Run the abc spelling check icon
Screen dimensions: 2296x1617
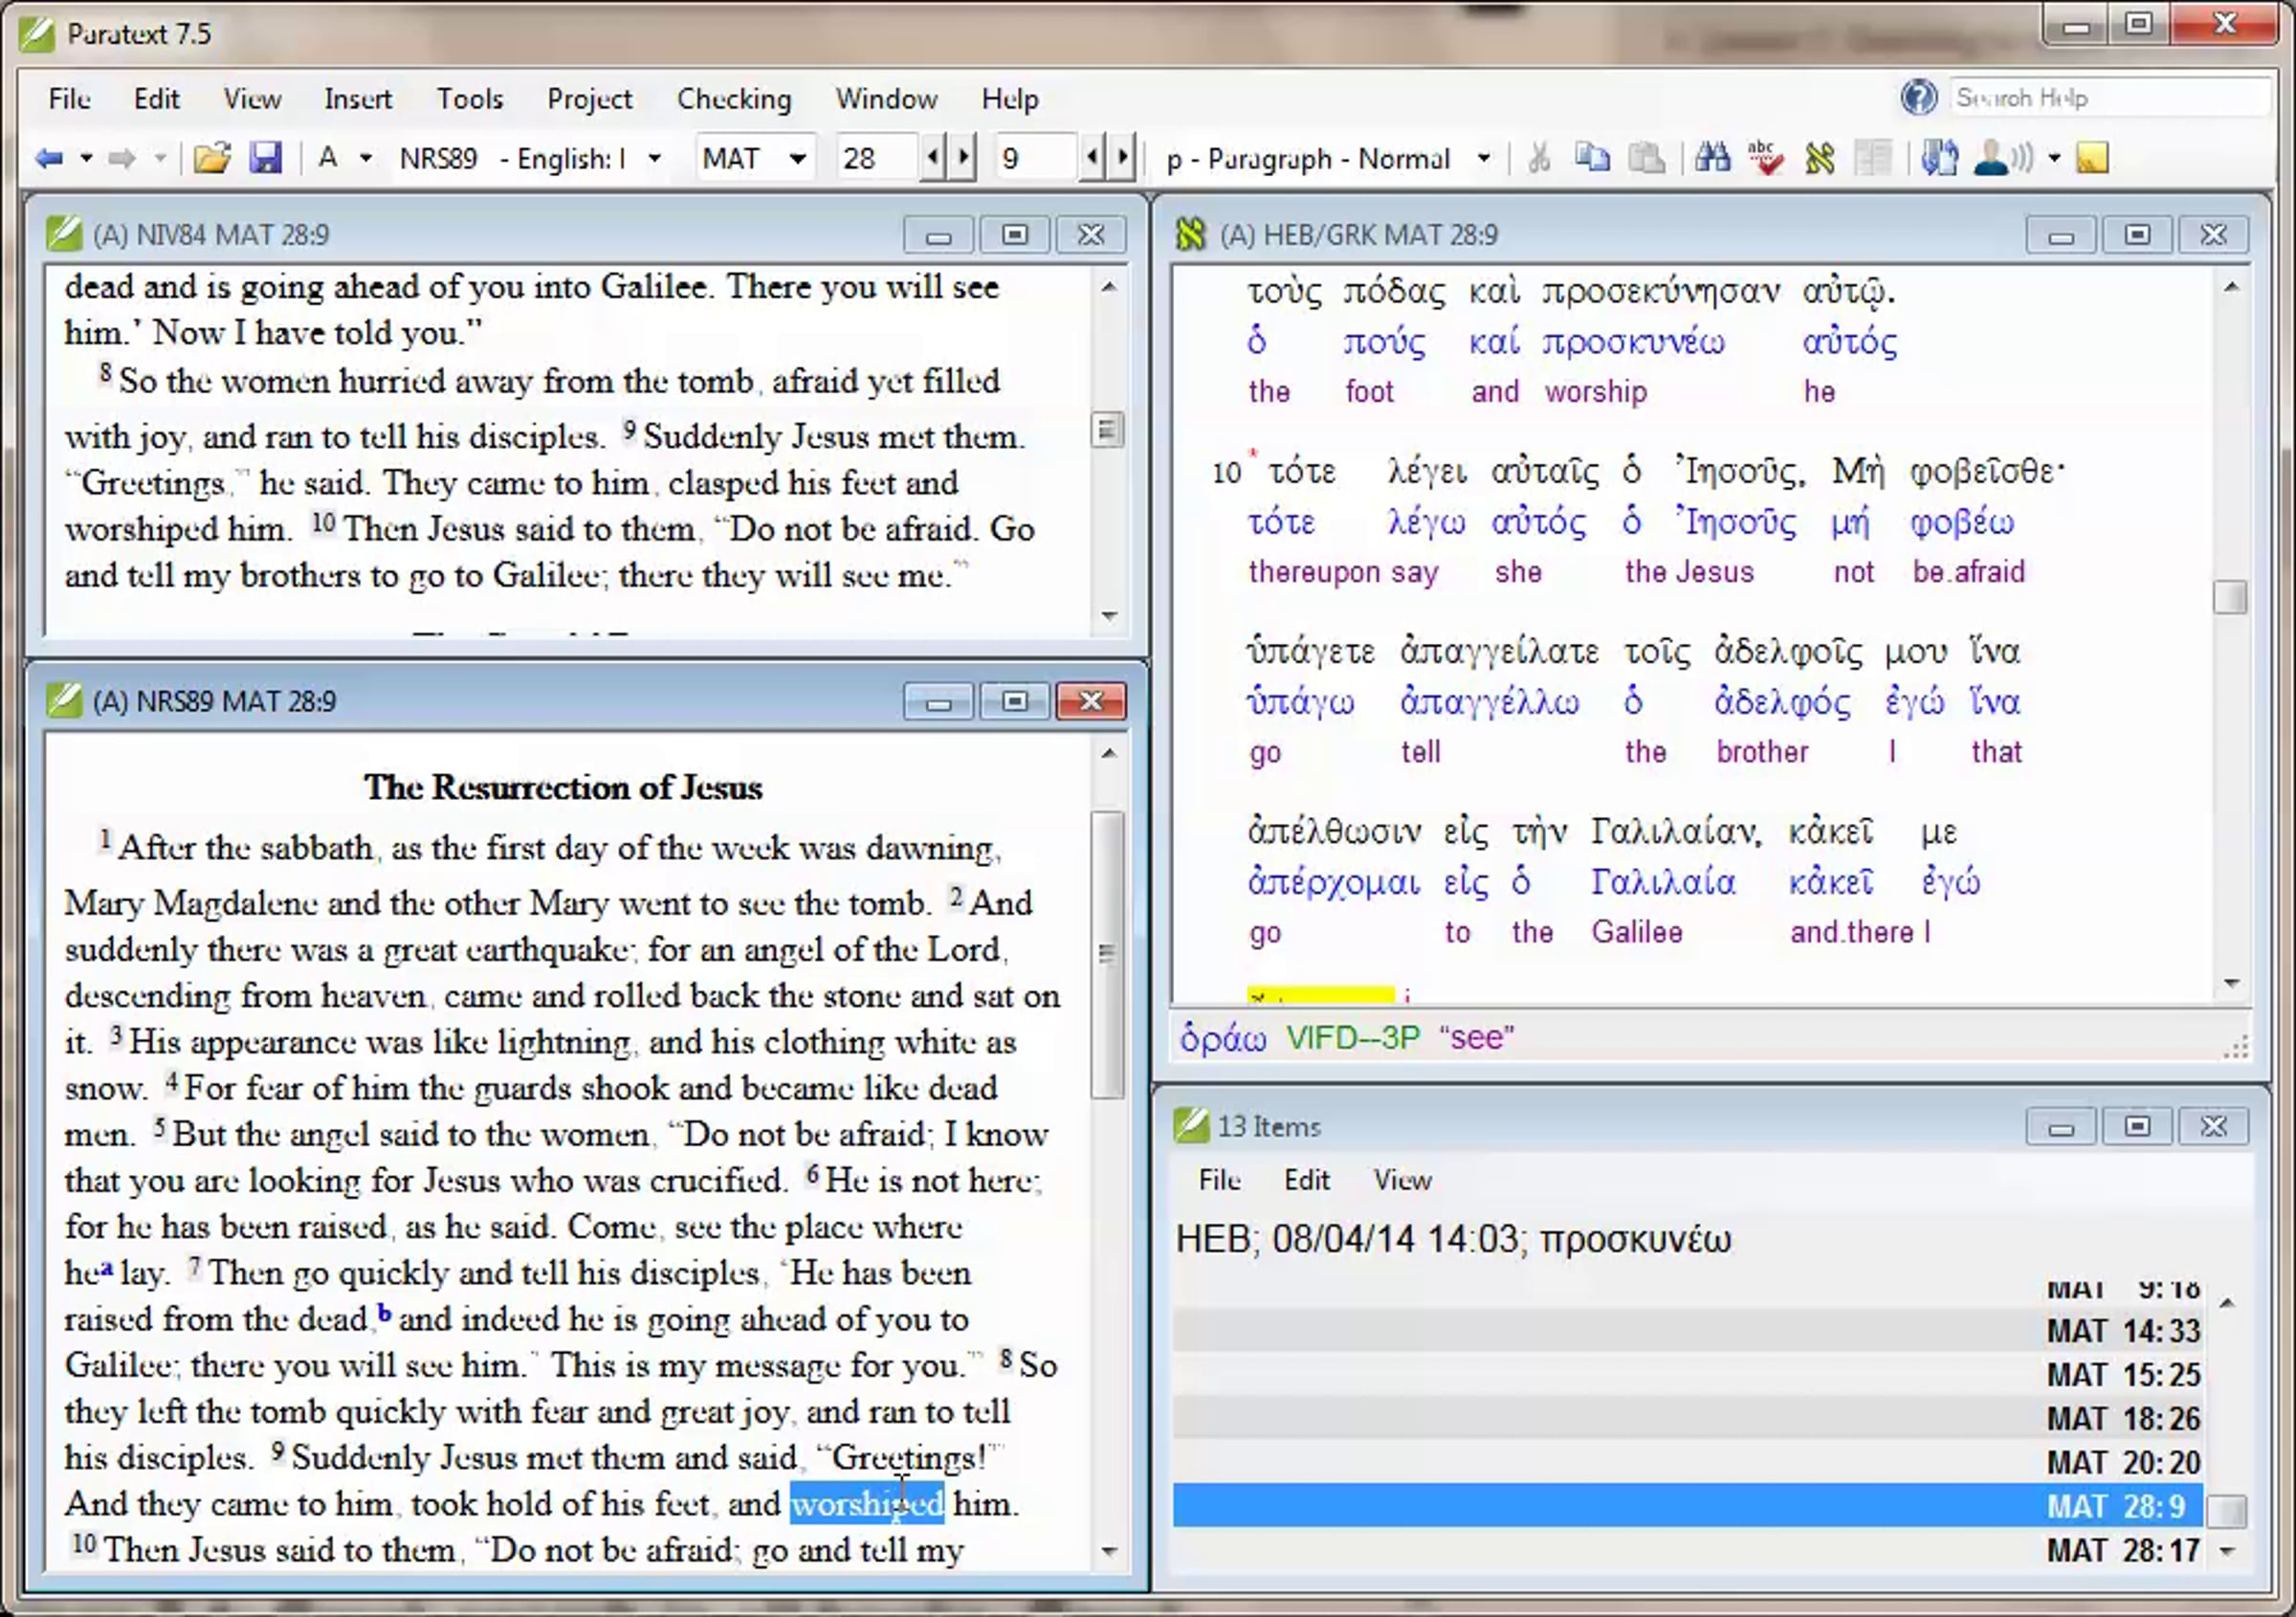1764,158
